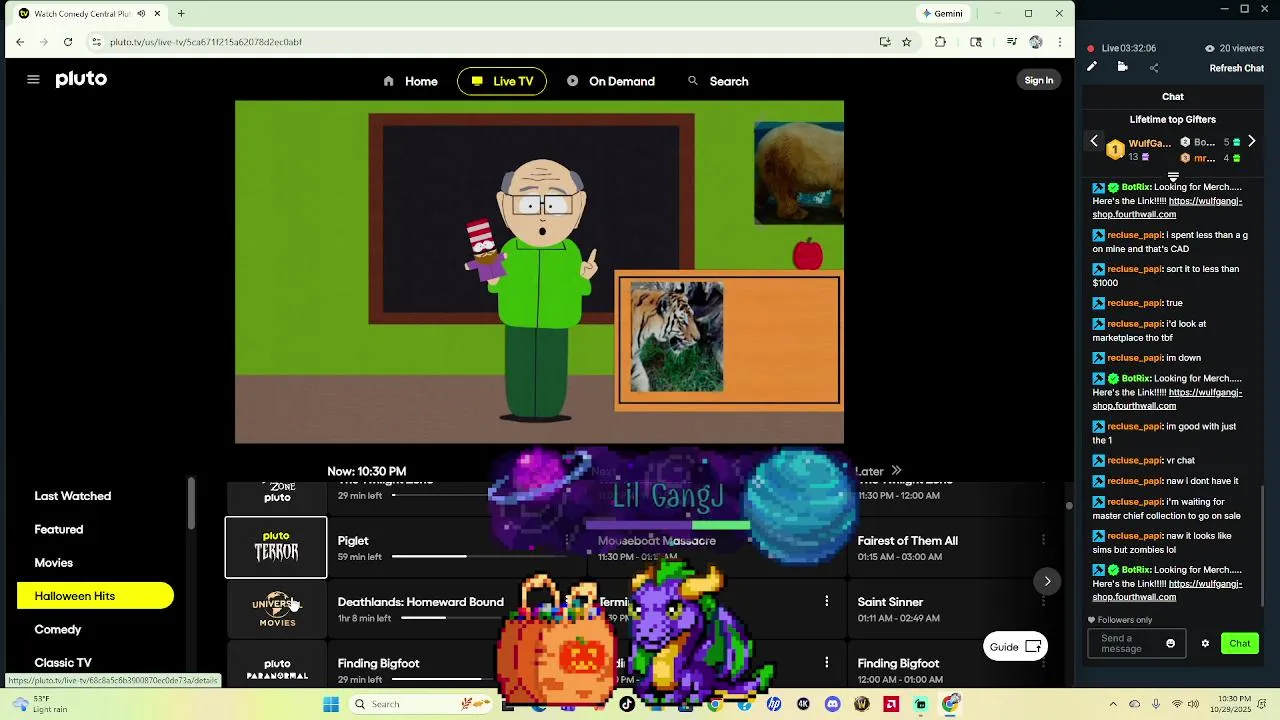
Task: Mute the Comedy Central tab audio
Action: tap(141, 14)
